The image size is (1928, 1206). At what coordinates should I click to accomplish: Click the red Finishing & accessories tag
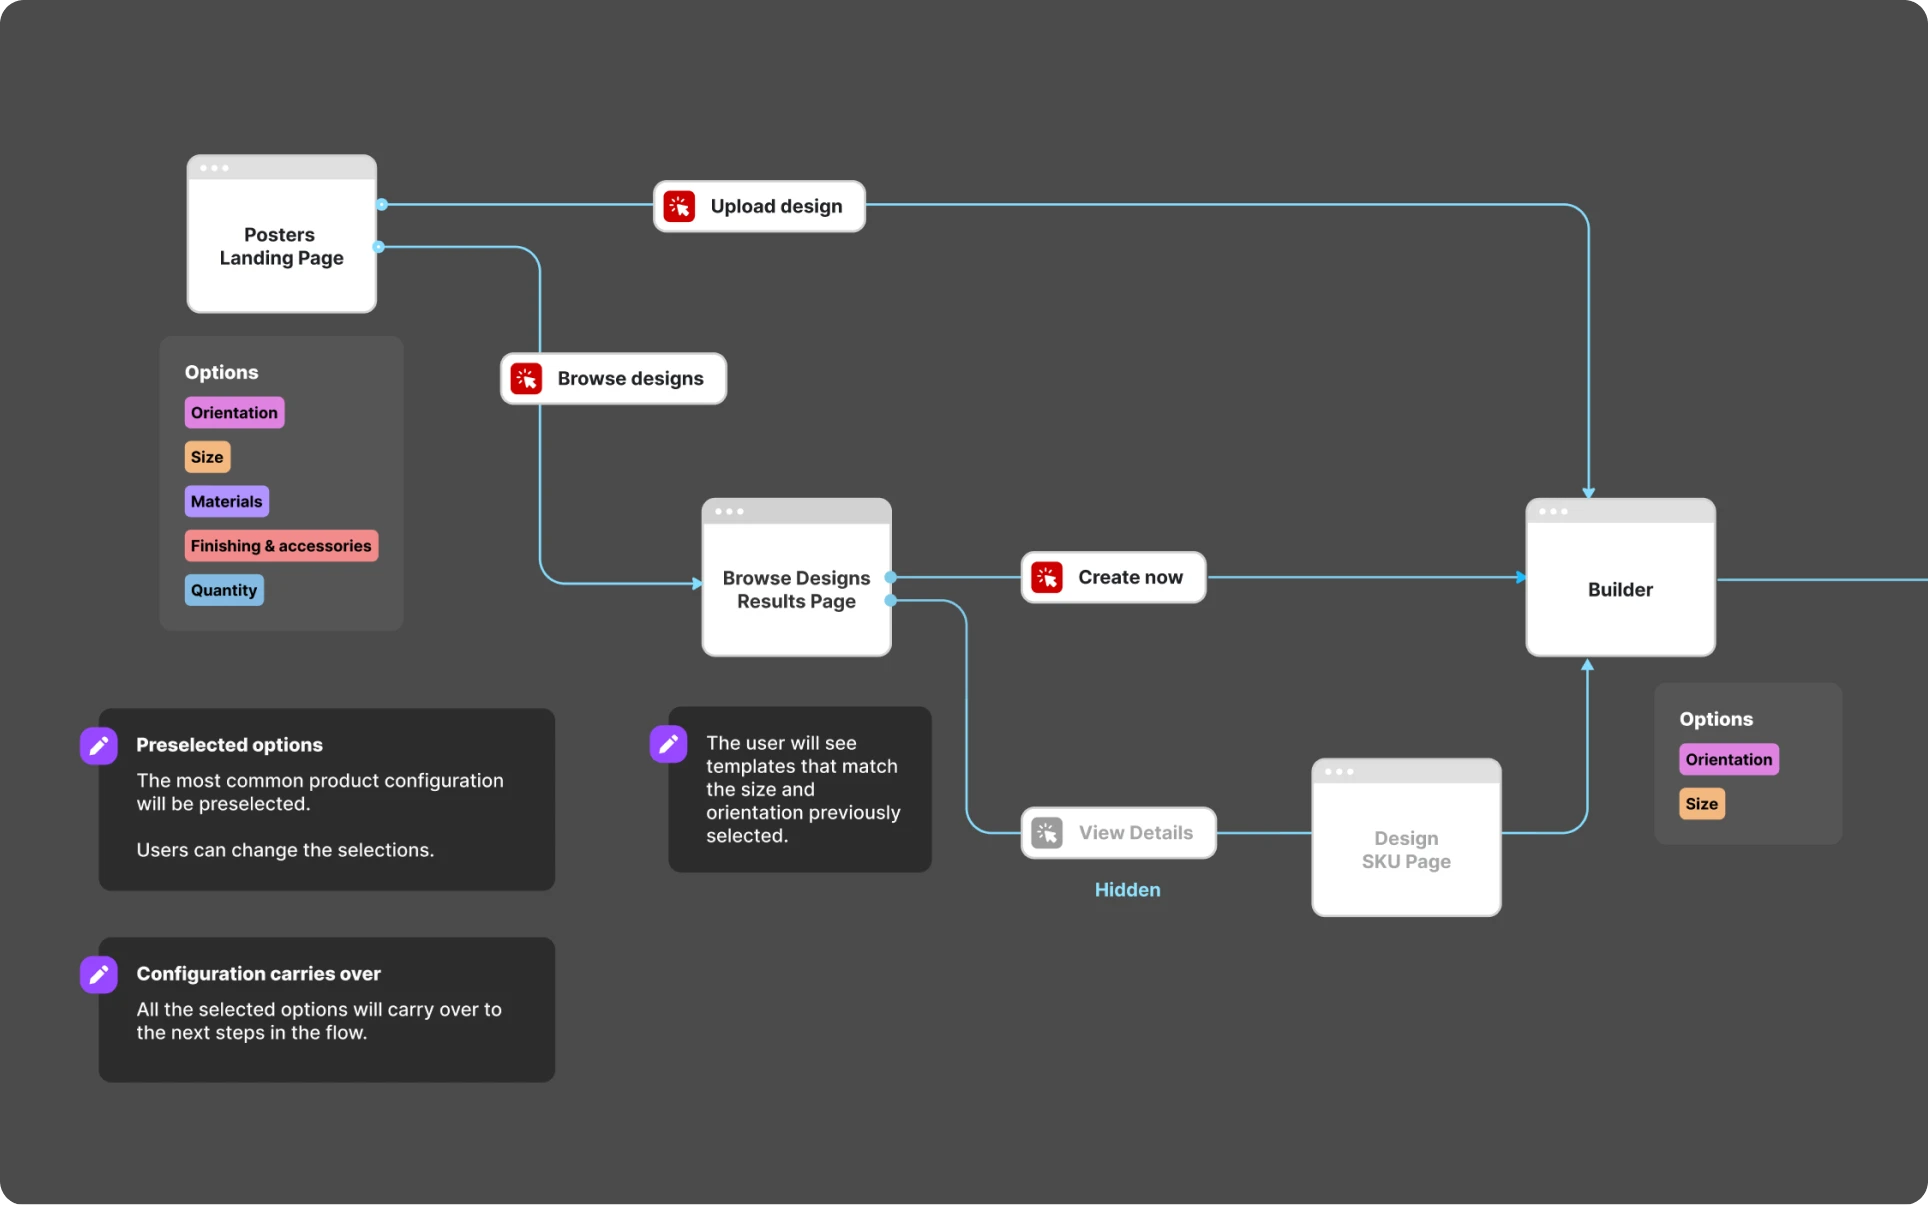coord(281,545)
